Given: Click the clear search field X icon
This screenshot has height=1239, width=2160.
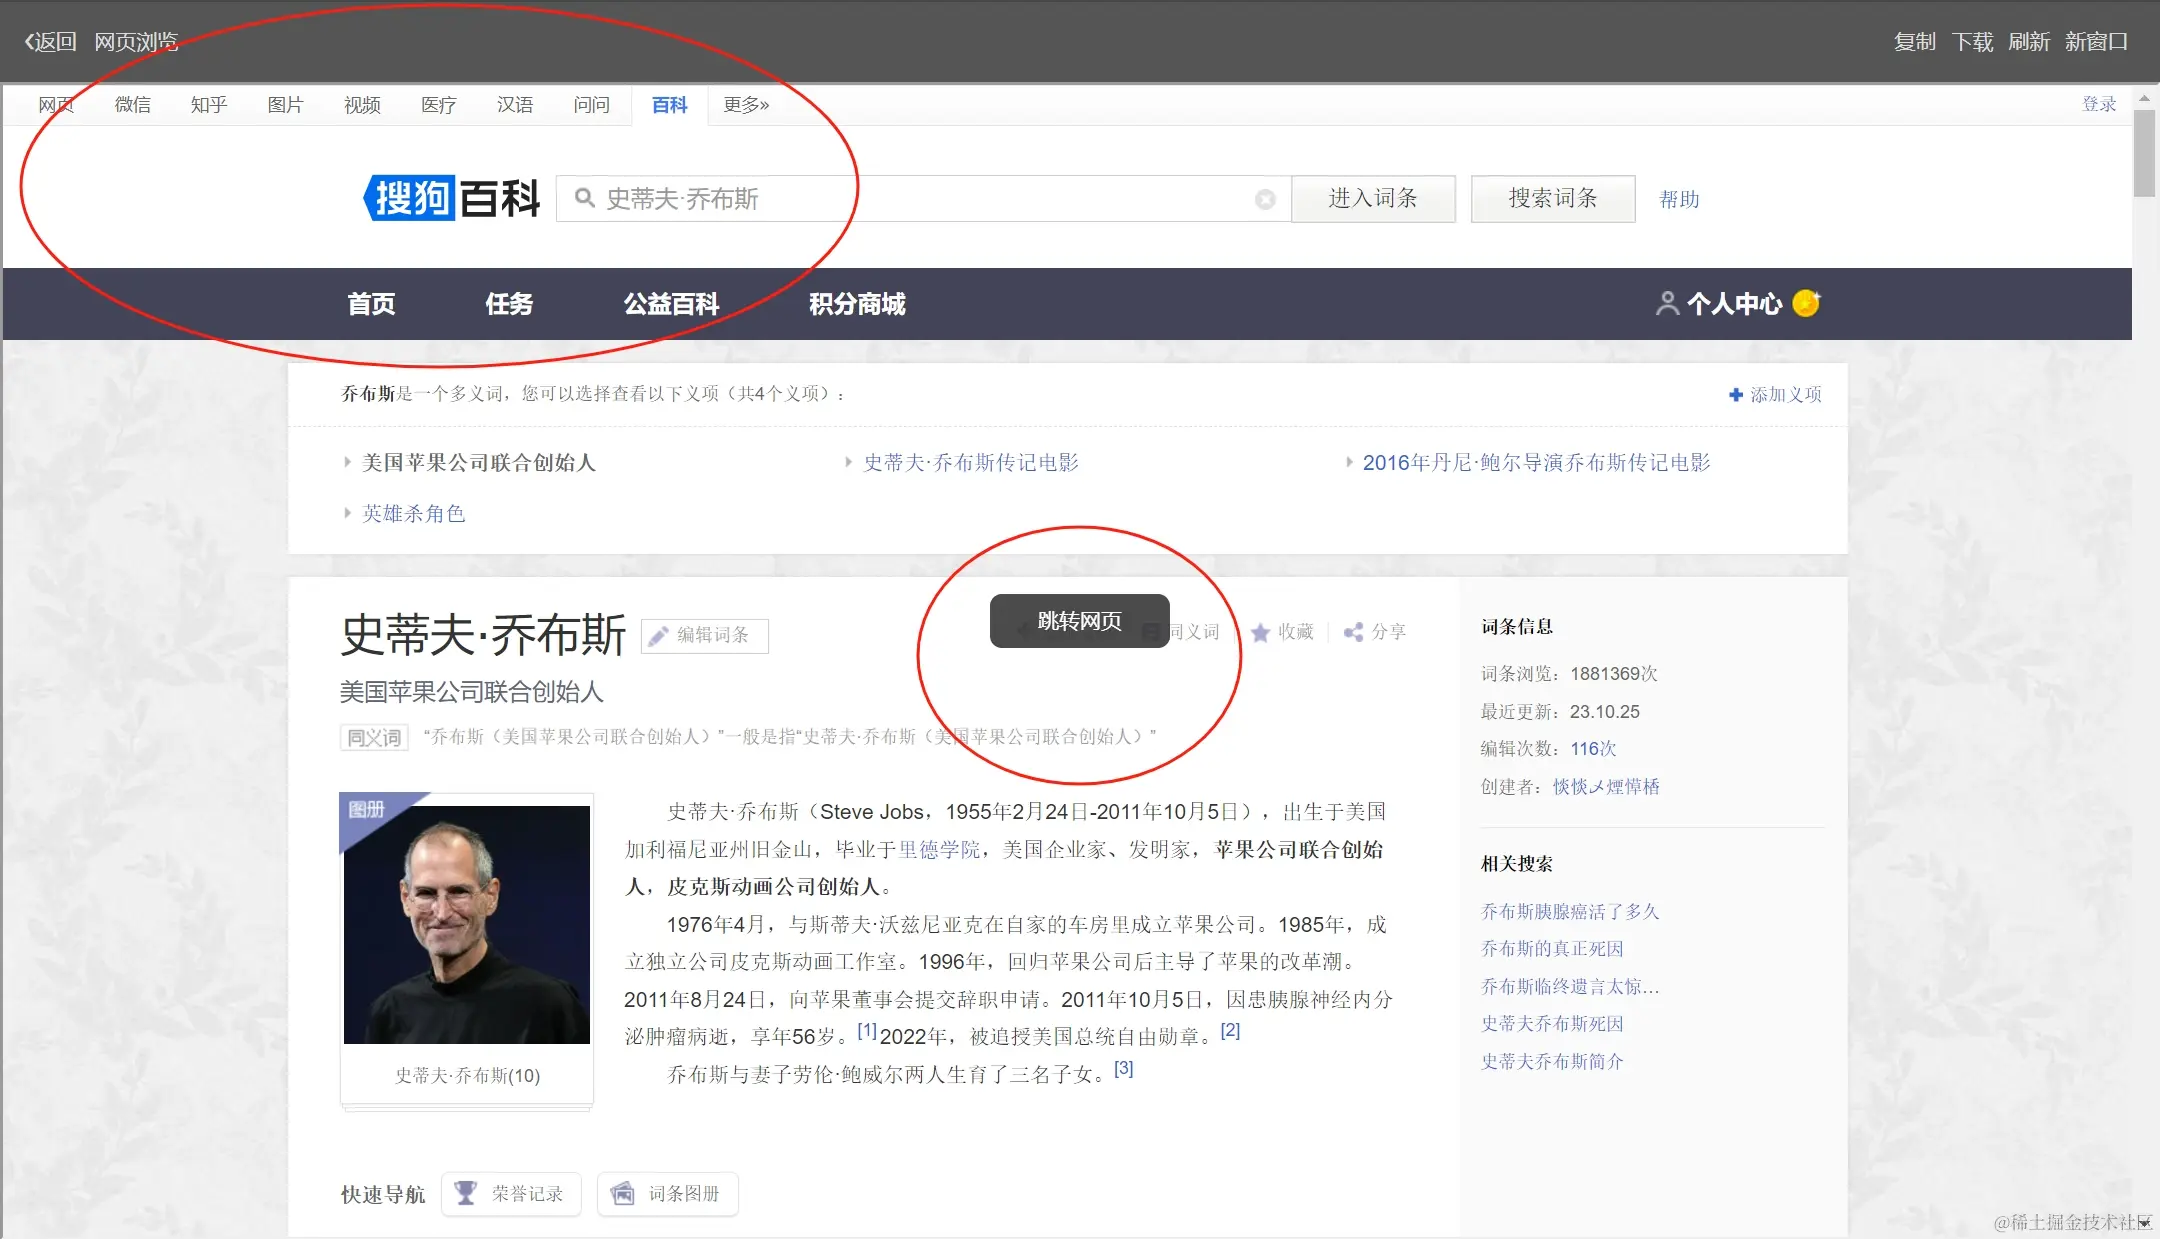Looking at the screenshot, I should [x=1265, y=200].
